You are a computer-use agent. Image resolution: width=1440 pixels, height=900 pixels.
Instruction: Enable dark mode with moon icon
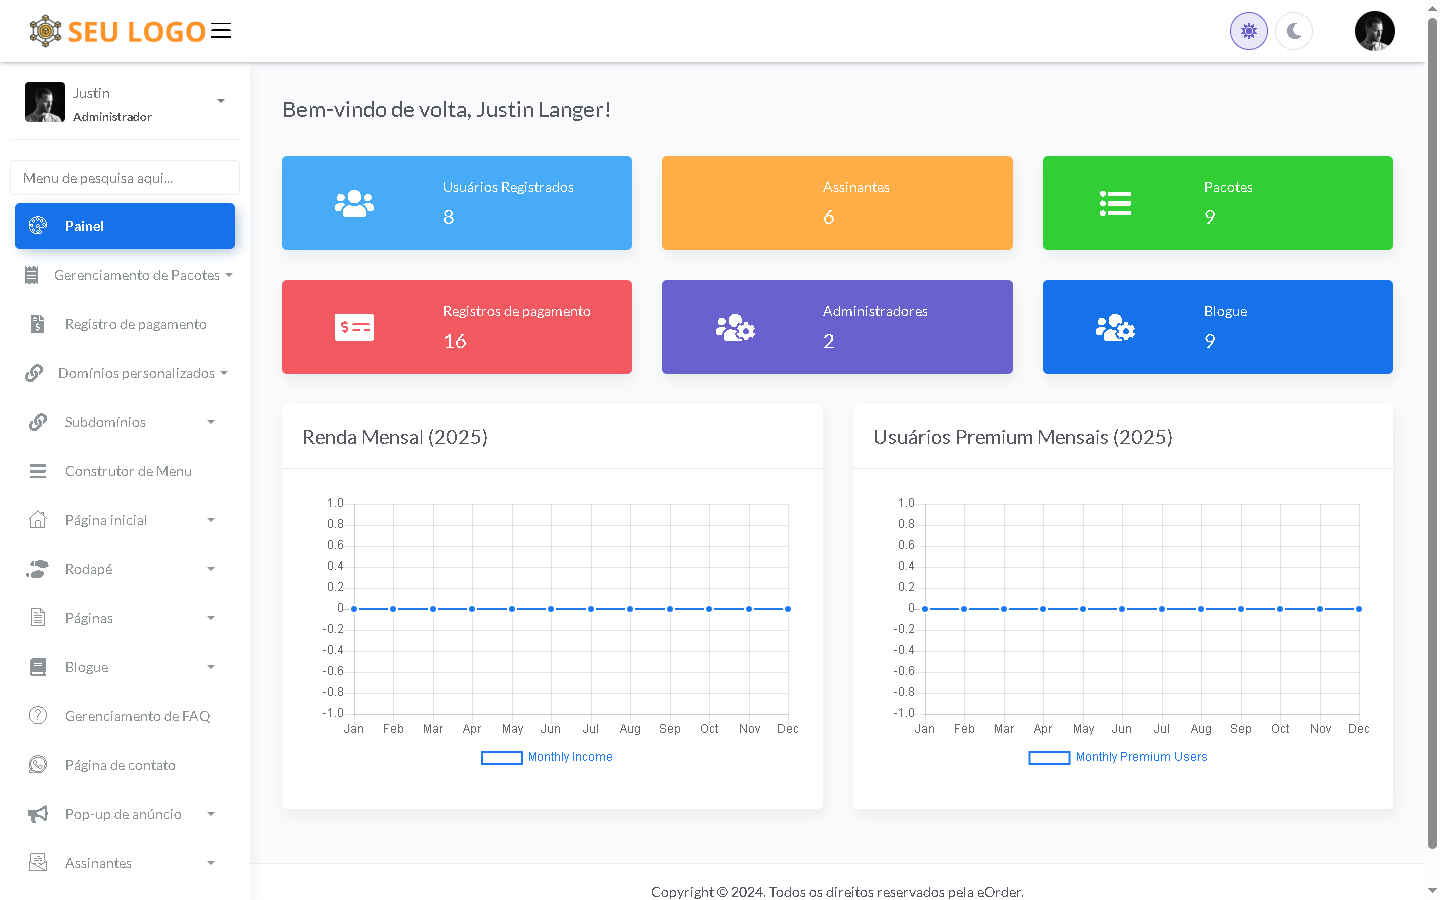click(x=1294, y=31)
